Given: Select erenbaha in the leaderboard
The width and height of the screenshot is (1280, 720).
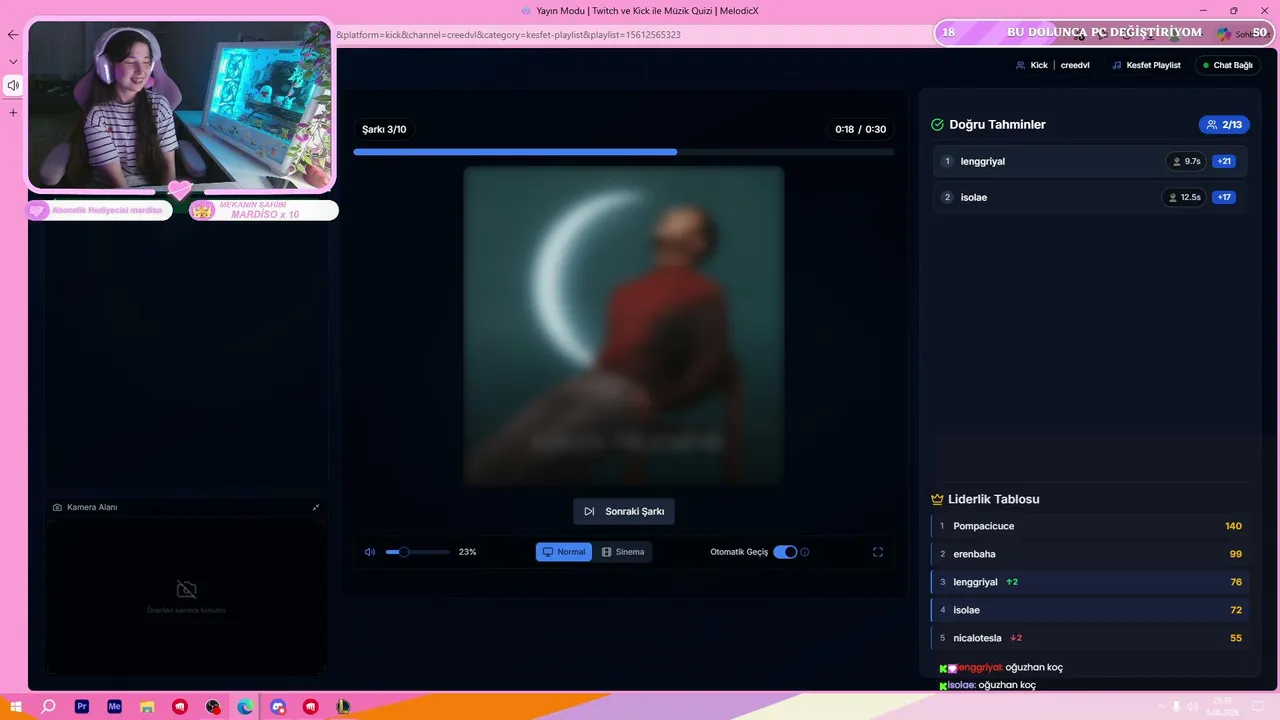Looking at the screenshot, I should point(1090,554).
